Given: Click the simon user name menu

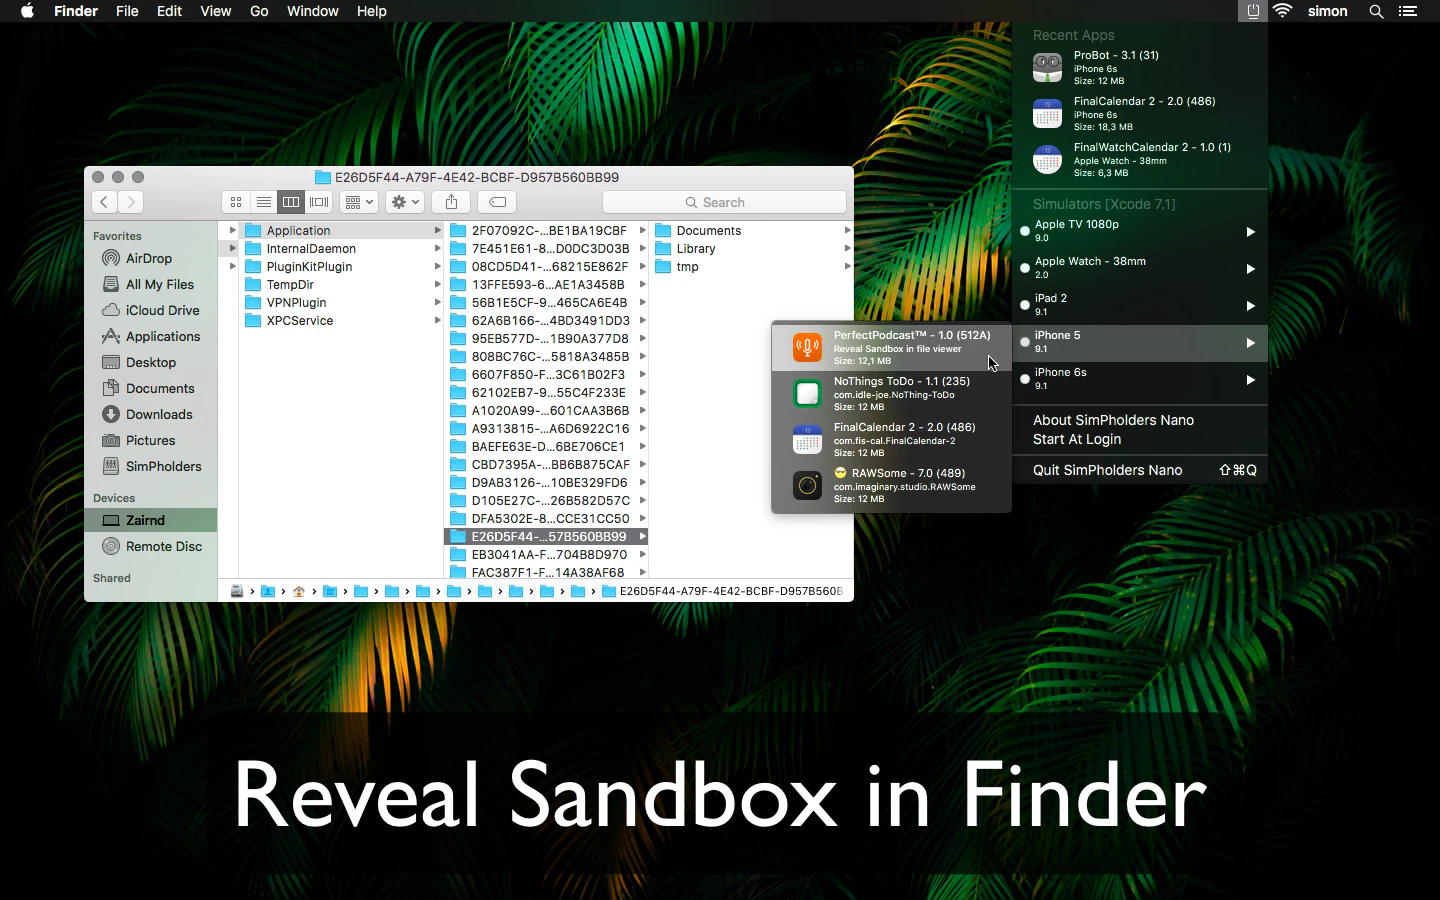Looking at the screenshot, I should (1327, 11).
